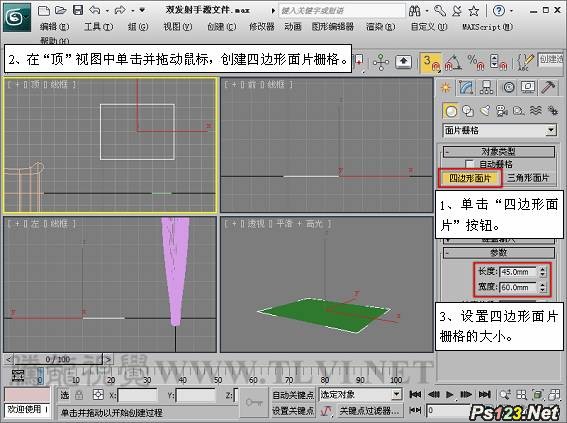567x423 pixels.
Task: Click the 自动关键点 button
Action: pos(293,395)
